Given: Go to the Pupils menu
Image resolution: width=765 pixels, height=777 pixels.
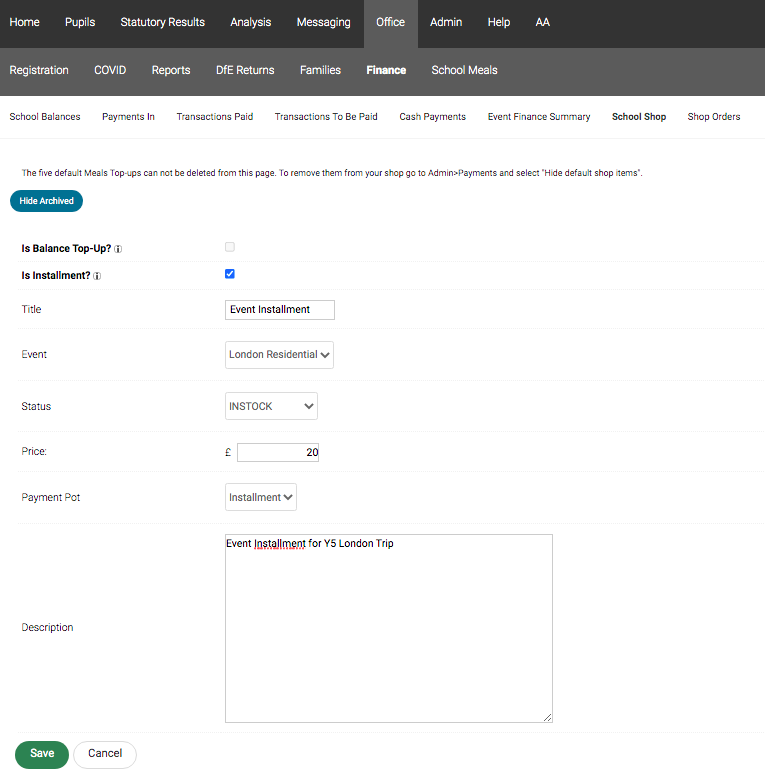Looking at the screenshot, I should [x=80, y=22].
